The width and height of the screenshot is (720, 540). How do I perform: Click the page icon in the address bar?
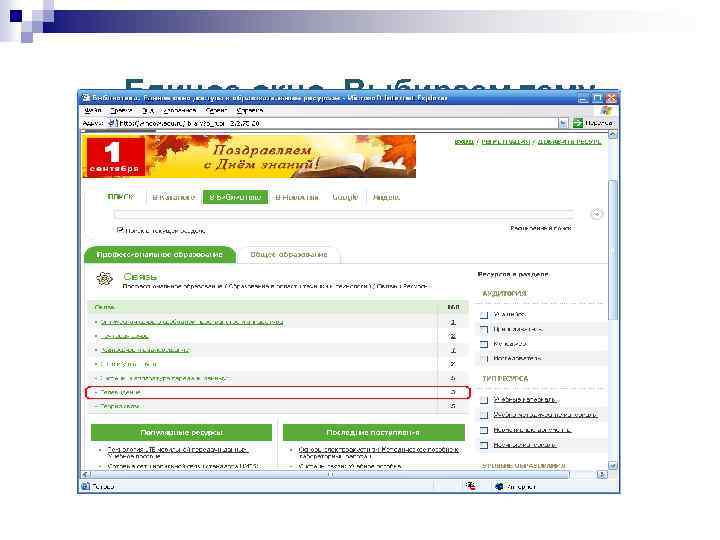tap(112, 123)
